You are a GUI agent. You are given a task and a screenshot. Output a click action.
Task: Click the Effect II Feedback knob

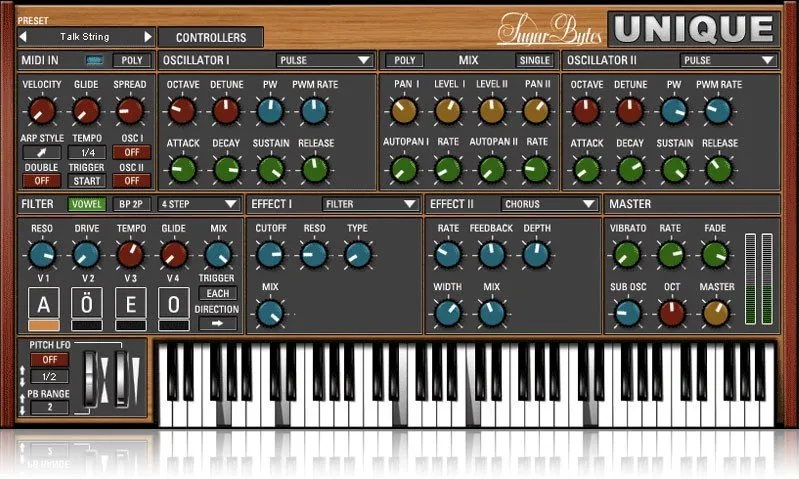click(492, 254)
